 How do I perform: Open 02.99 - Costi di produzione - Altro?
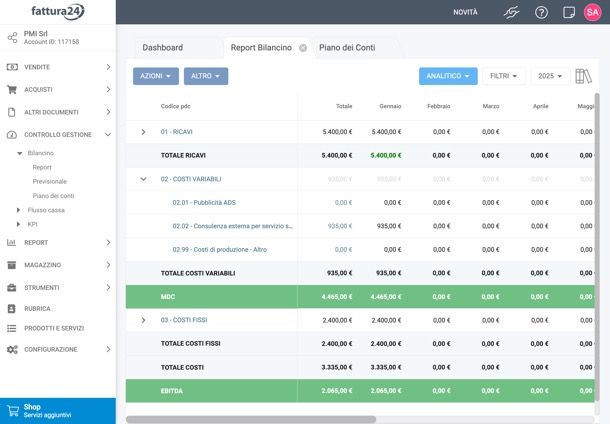click(220, 250)
